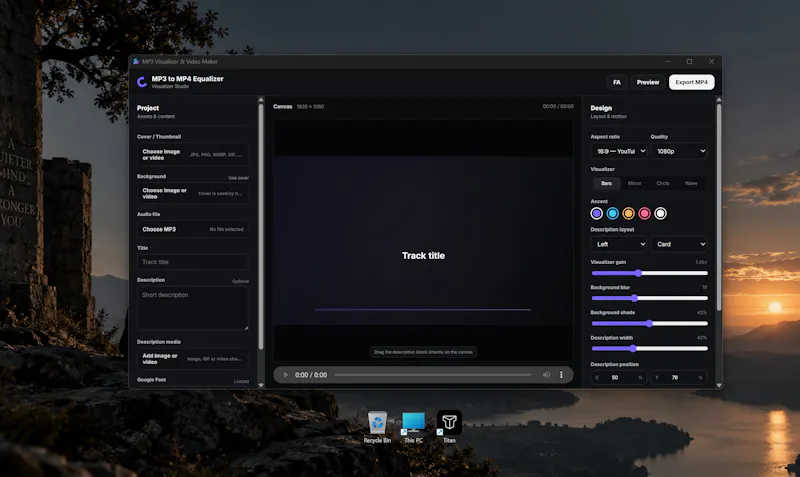This screenshot has height=477, width=800.
Task: Click the Project panel scroll up arrow
Action: 261,100
